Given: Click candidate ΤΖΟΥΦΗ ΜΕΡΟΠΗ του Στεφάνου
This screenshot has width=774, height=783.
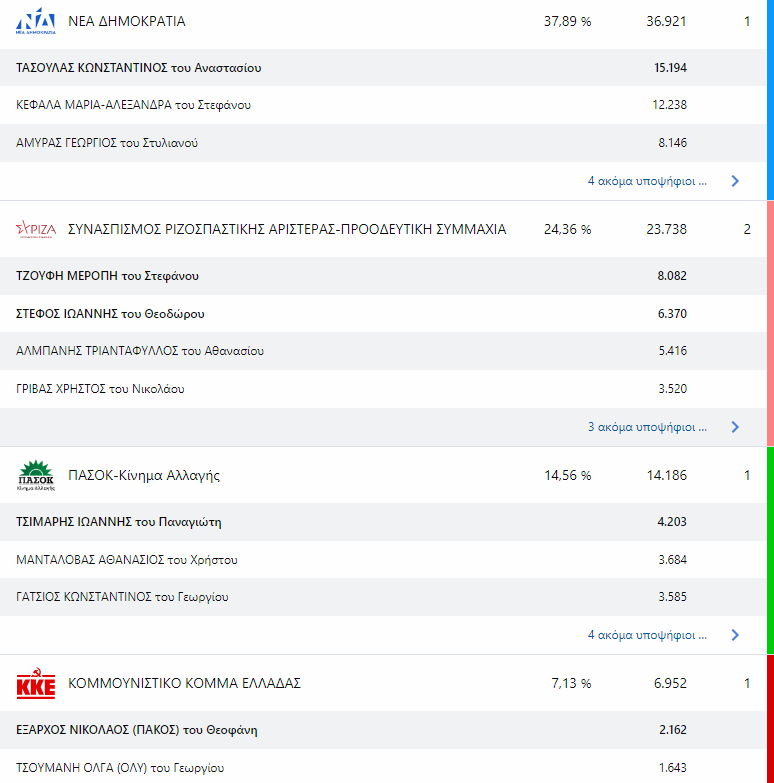Looking at the screenshot, I should [x=107, y=276].
